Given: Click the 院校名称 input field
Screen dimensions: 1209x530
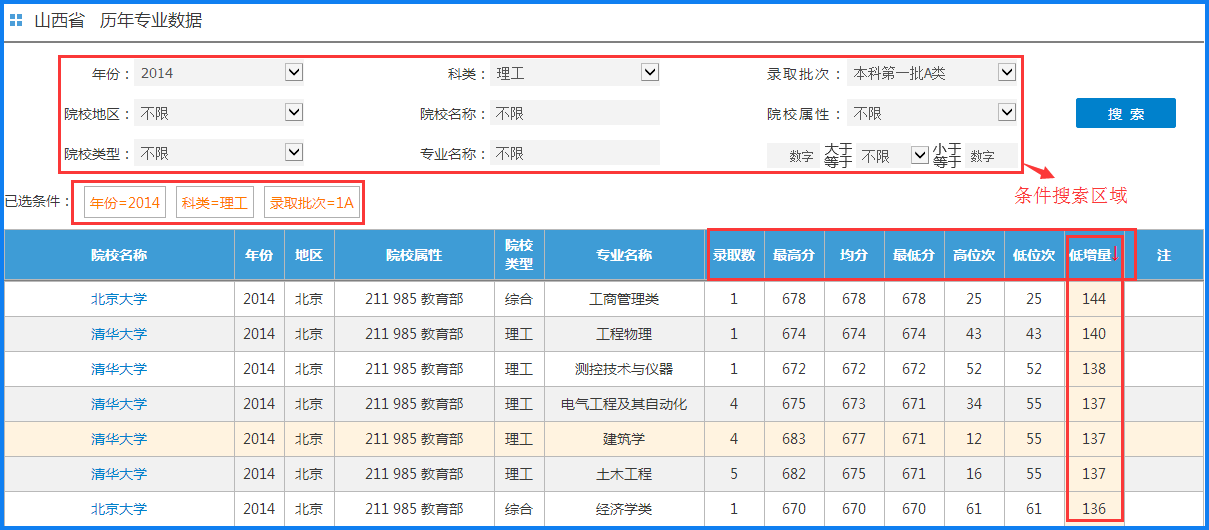Looking at the screenshot, I should tap(575, 113).
